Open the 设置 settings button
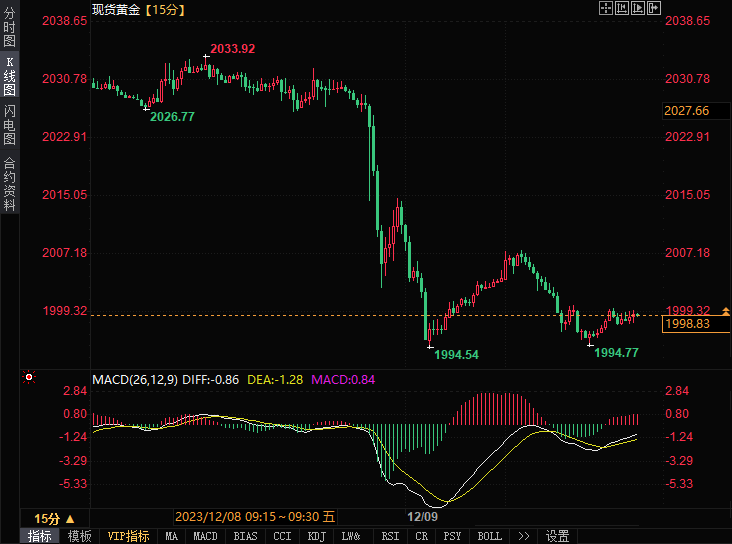The image size is (732, 544). [557, 536]
